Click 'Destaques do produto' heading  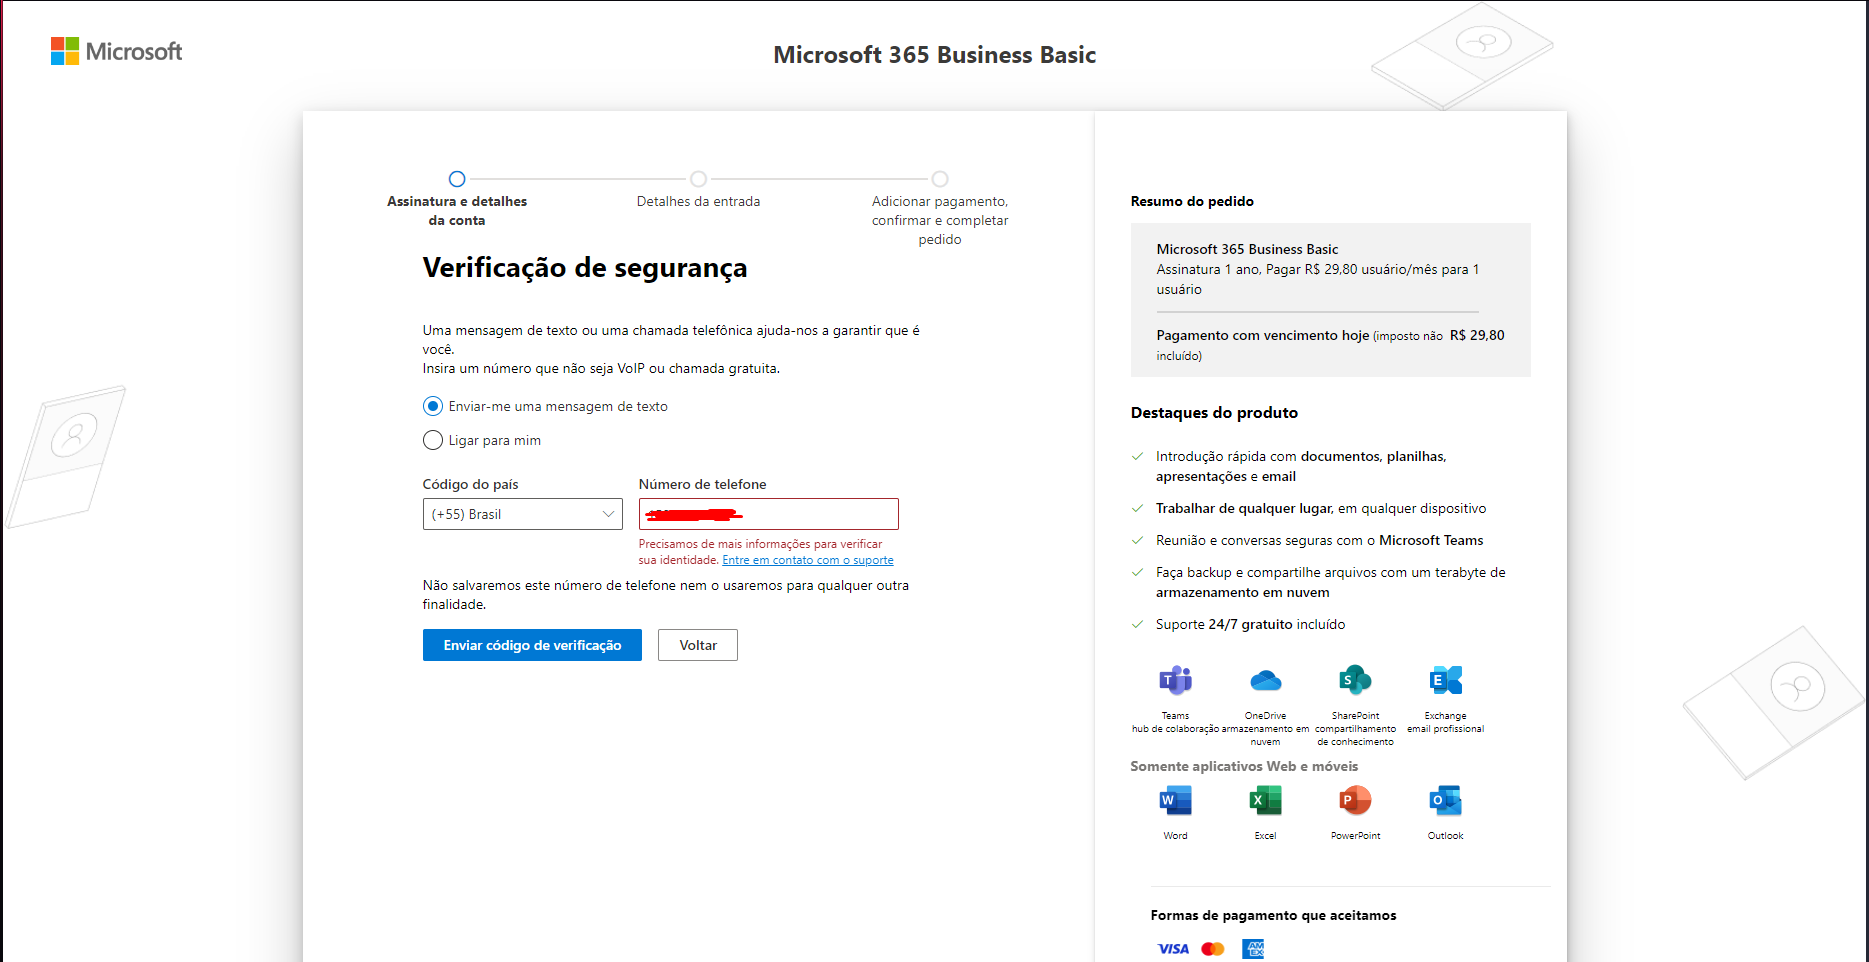pyautogui.click(x=1214, y=412)
